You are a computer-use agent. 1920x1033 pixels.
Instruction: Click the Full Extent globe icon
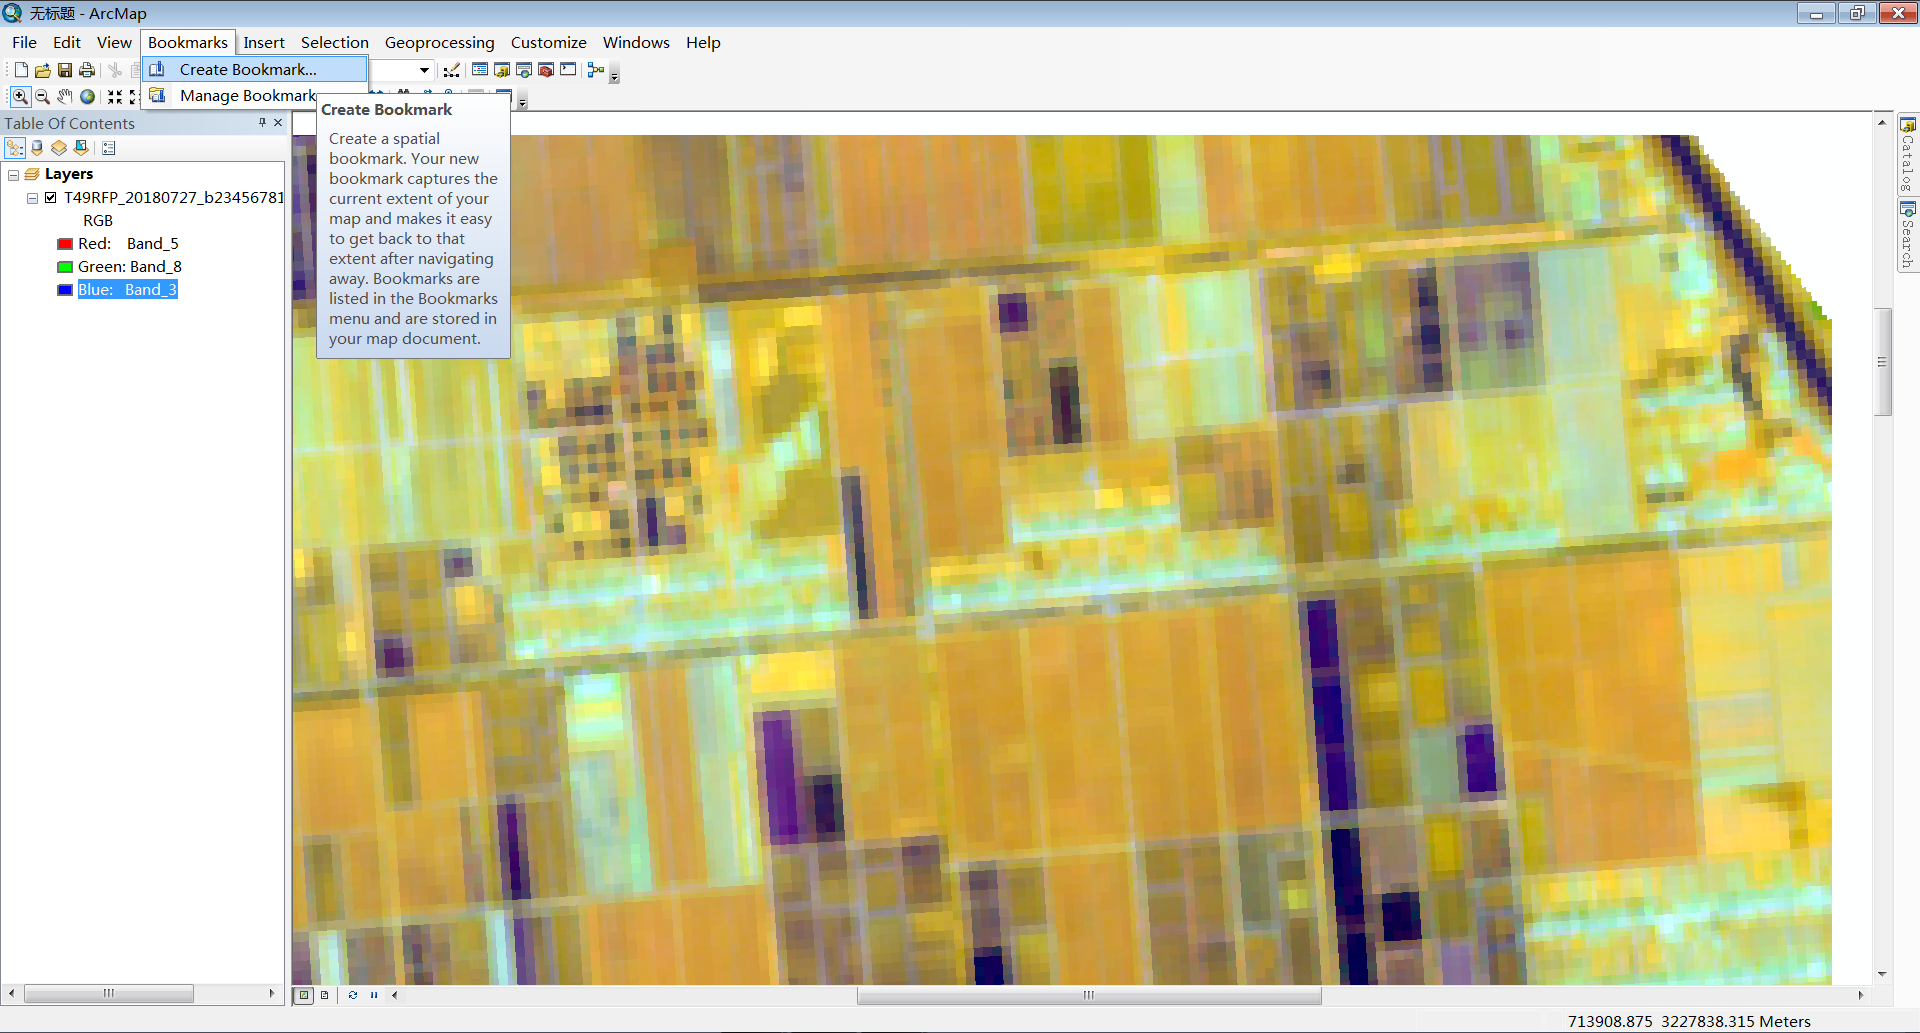[87, 96]
